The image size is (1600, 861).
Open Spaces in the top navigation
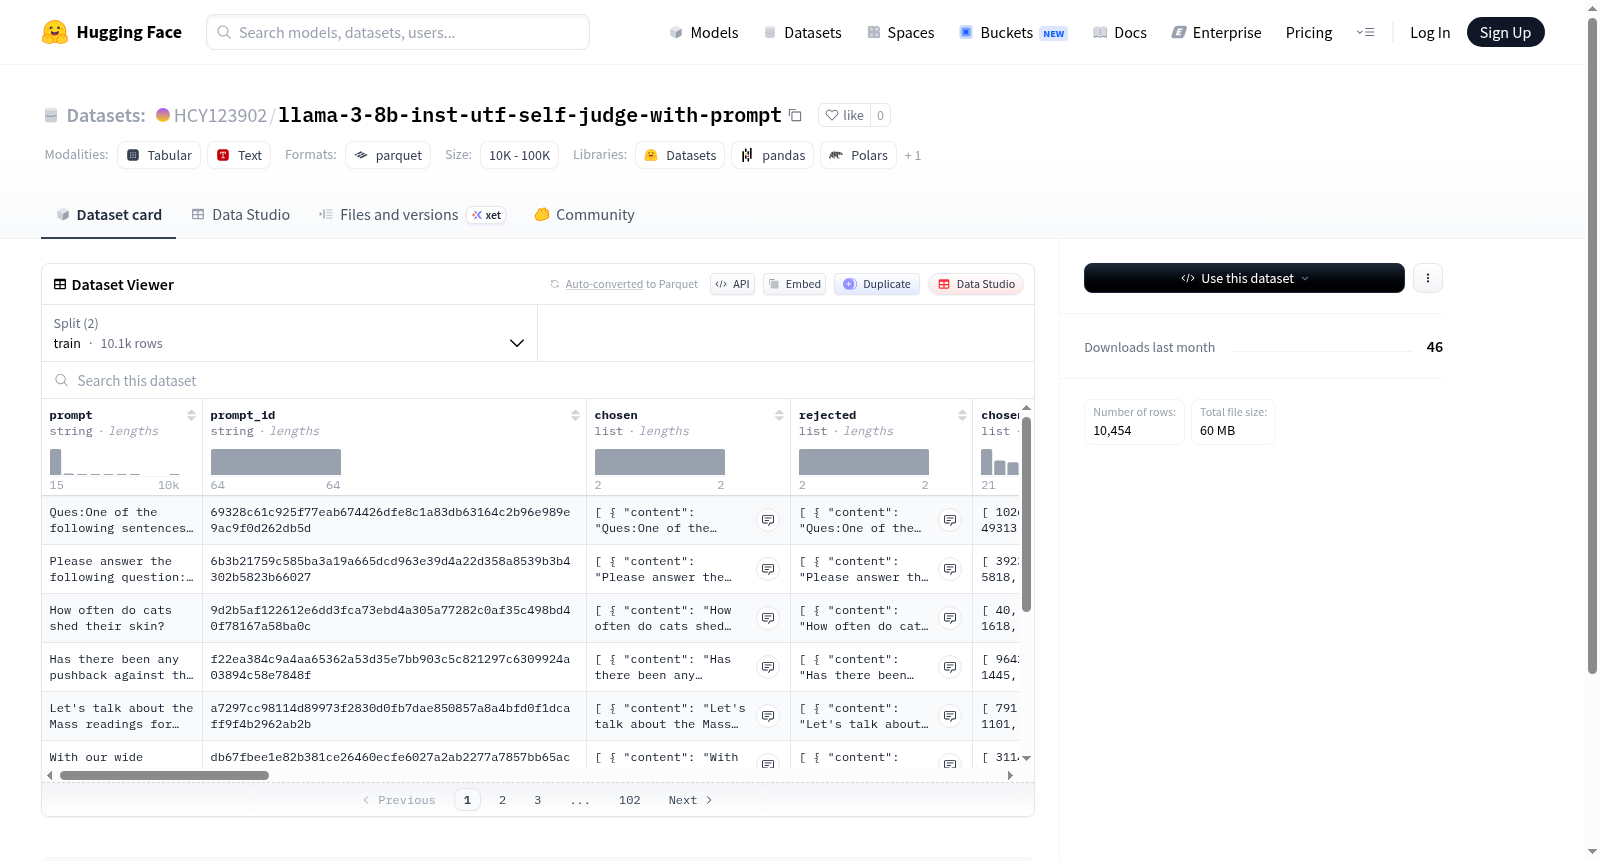pyautogui.click(x=900, y=32)
